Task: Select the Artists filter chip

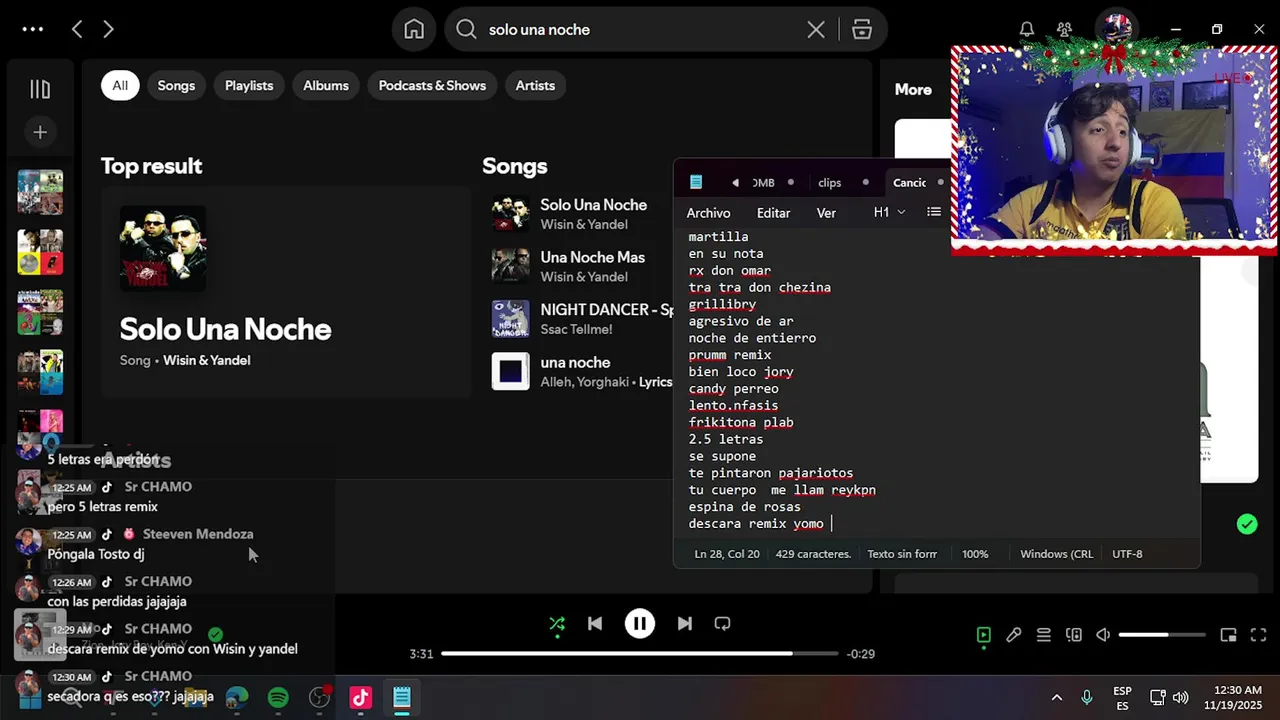Action: [x=535, y=86]
